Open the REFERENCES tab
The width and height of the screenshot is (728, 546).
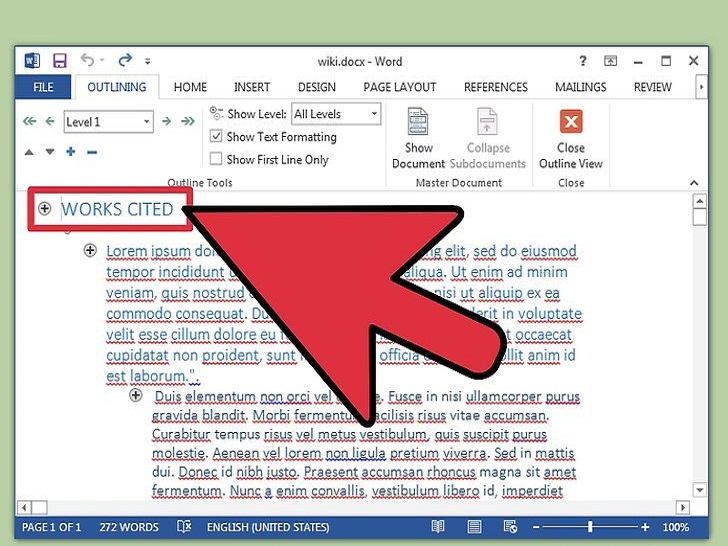[x=496, y=87]
